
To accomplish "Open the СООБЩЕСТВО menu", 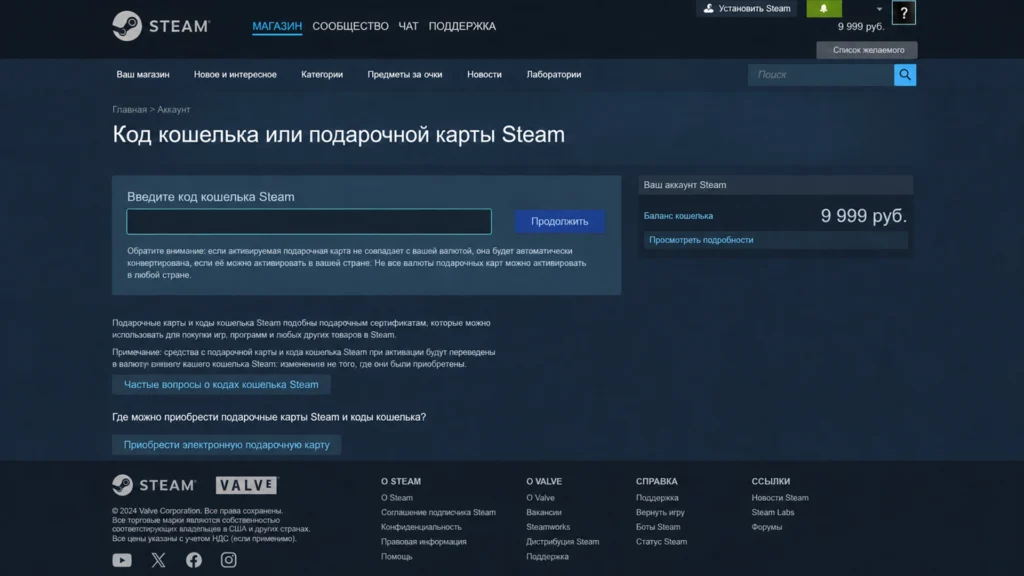I will pyautogui.click(x=350, y=26).
